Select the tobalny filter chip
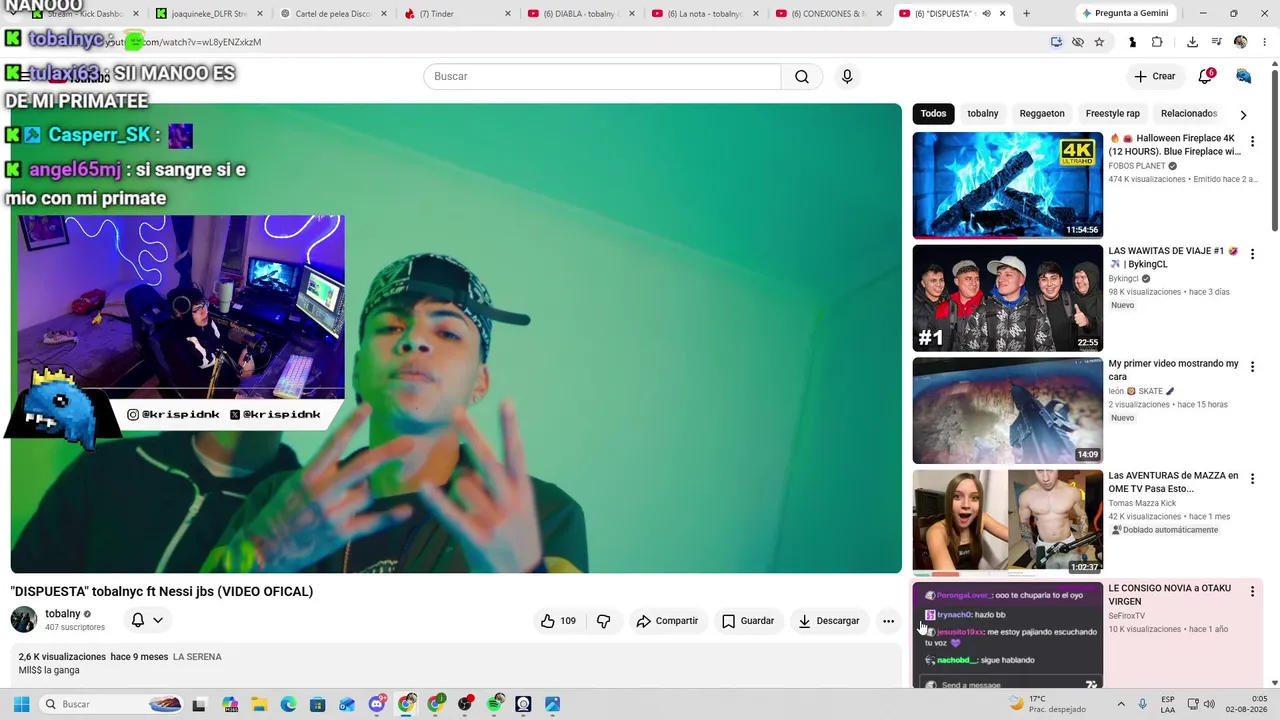The width and height of the screenshot is (1280, 720). tap(983, 114)
